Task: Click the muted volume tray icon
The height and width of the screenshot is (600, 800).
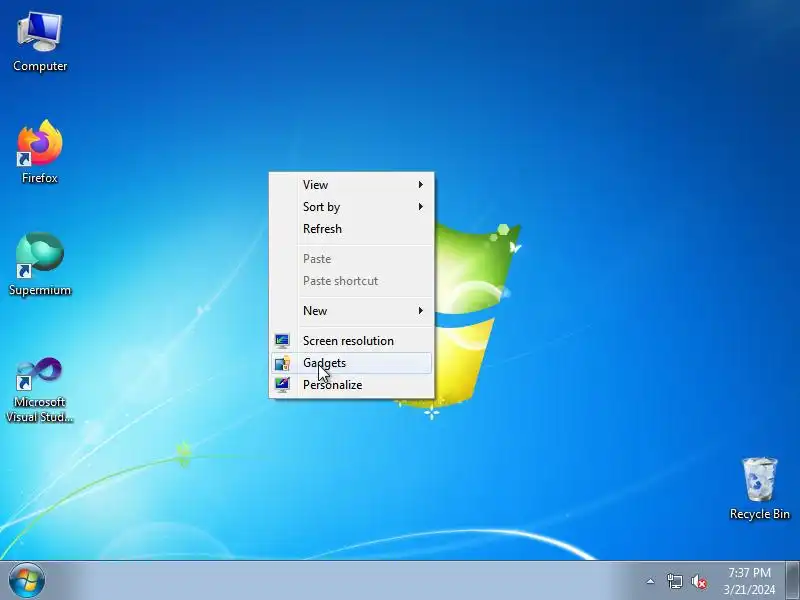Action: [x=699, y=582]
